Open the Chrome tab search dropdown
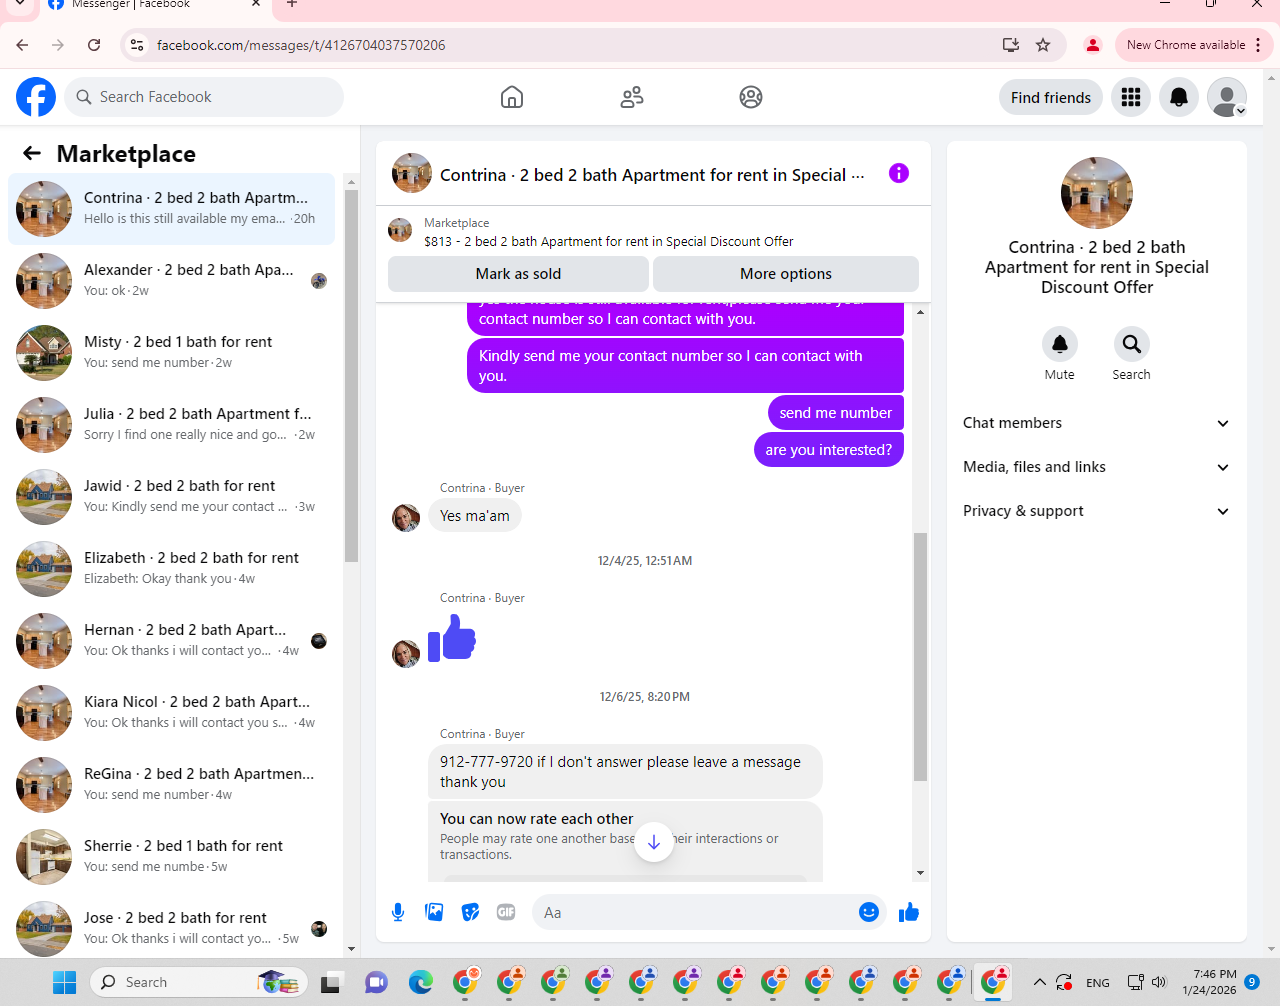Image resolution: width=1280 pixels, height=1006 pixels. click(20, 4)
